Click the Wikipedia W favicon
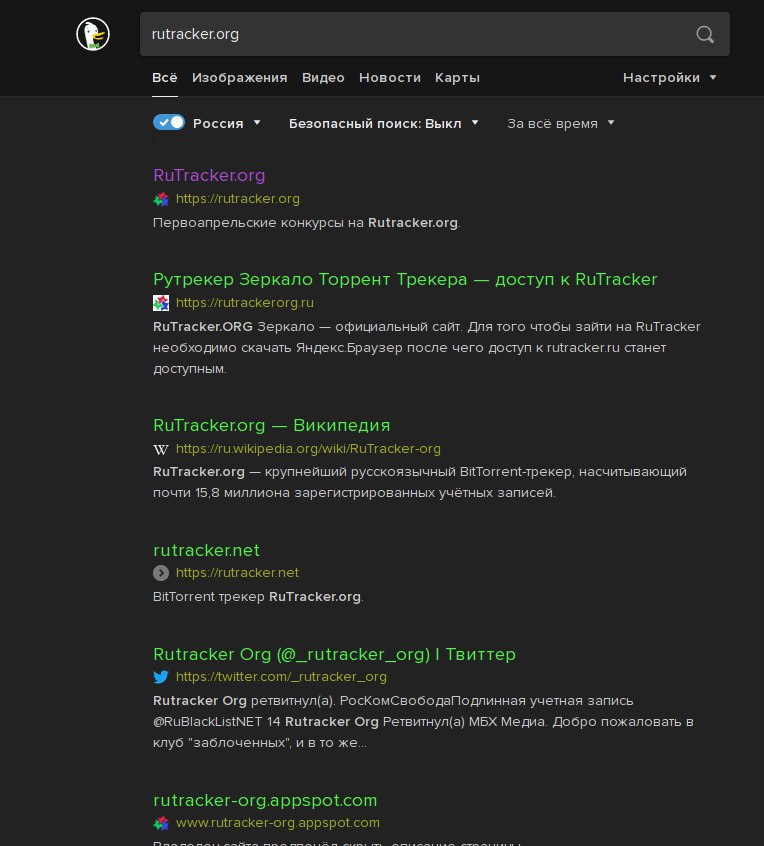 pos(161,449)
